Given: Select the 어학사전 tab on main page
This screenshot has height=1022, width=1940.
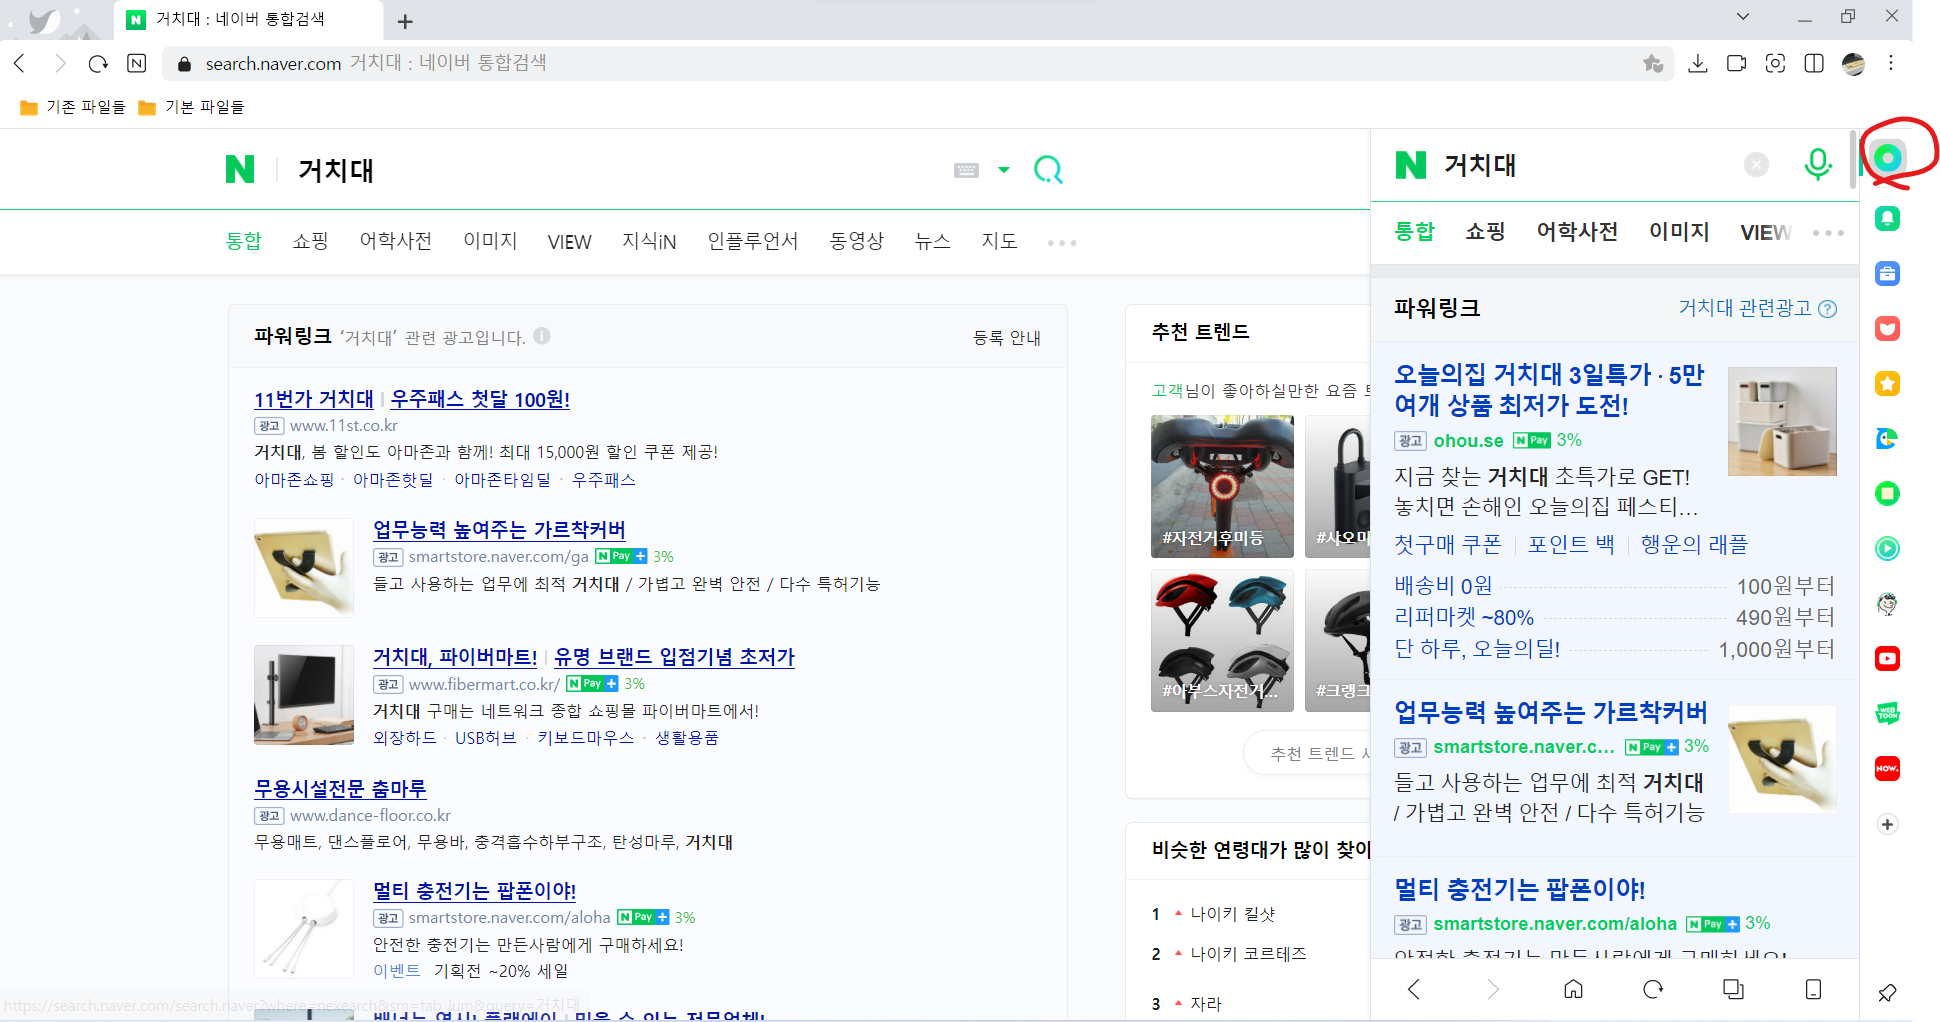Looking at the screenshot, I should [395, 241].
